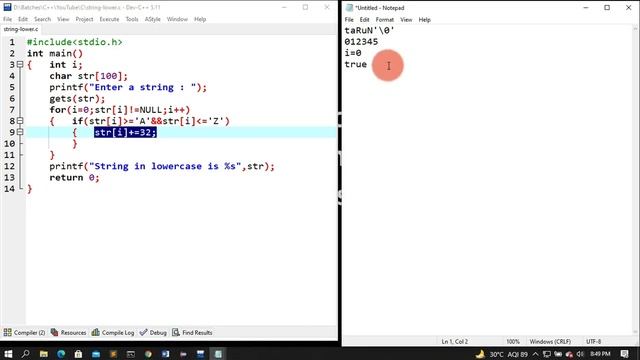Viewport: 640px width, 360px height.
Task: Open the Compiler (2) bottom tab
Action: (x=24, y=333)
